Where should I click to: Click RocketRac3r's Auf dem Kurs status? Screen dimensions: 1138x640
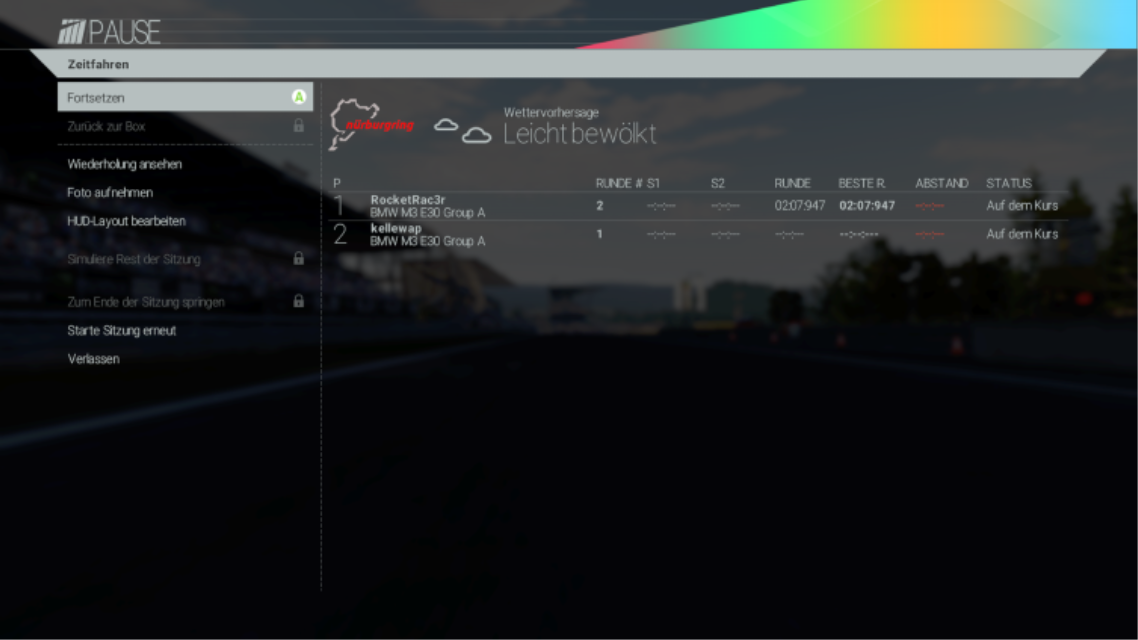(x=1022, y=206)
